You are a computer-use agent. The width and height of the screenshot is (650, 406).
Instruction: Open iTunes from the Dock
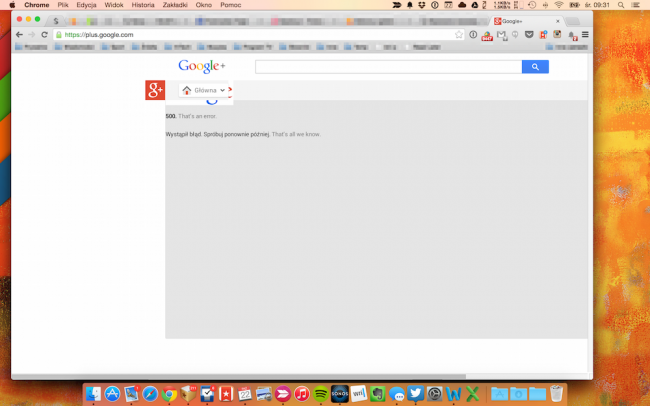302,394
